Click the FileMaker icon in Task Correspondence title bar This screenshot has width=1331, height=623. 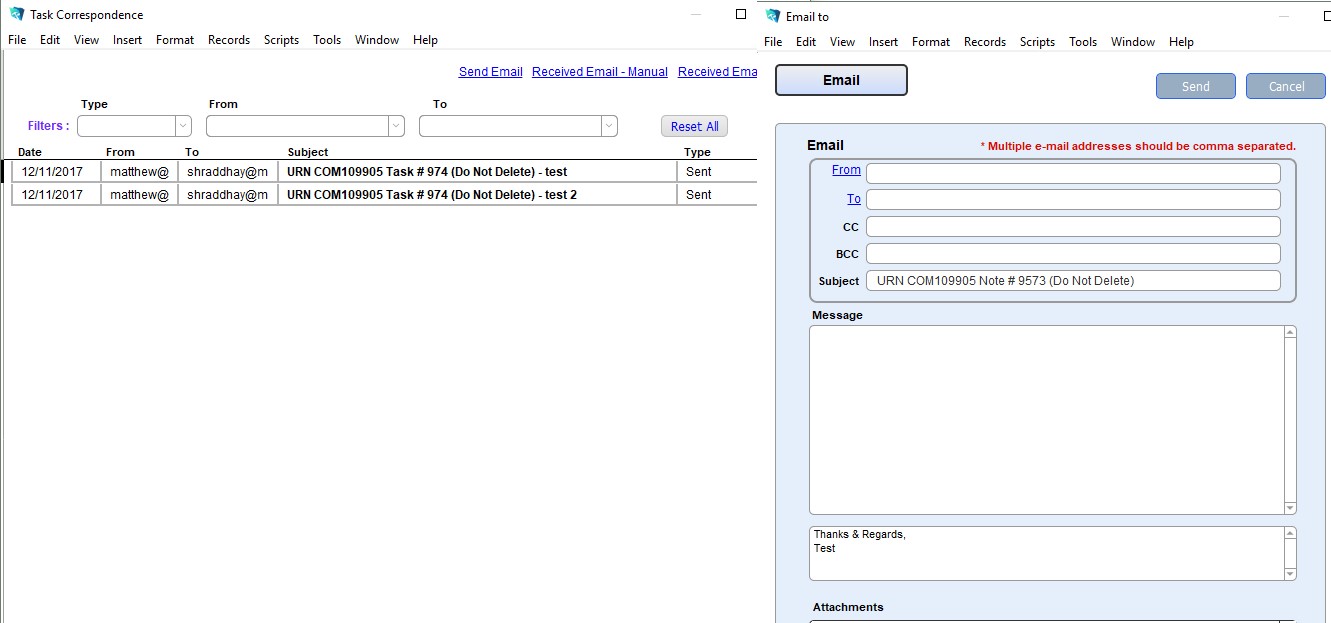[x=17, y=14]
